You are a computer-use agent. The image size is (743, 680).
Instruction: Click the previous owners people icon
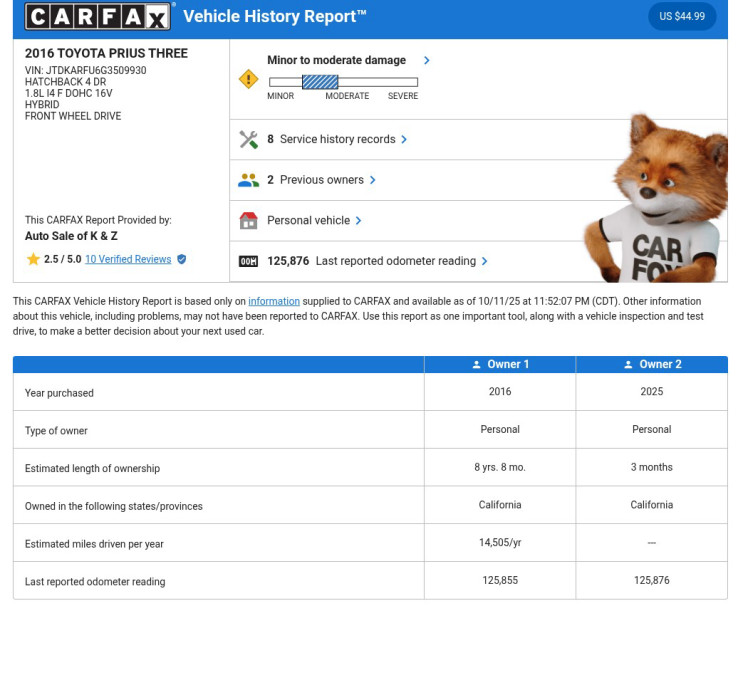248,180
